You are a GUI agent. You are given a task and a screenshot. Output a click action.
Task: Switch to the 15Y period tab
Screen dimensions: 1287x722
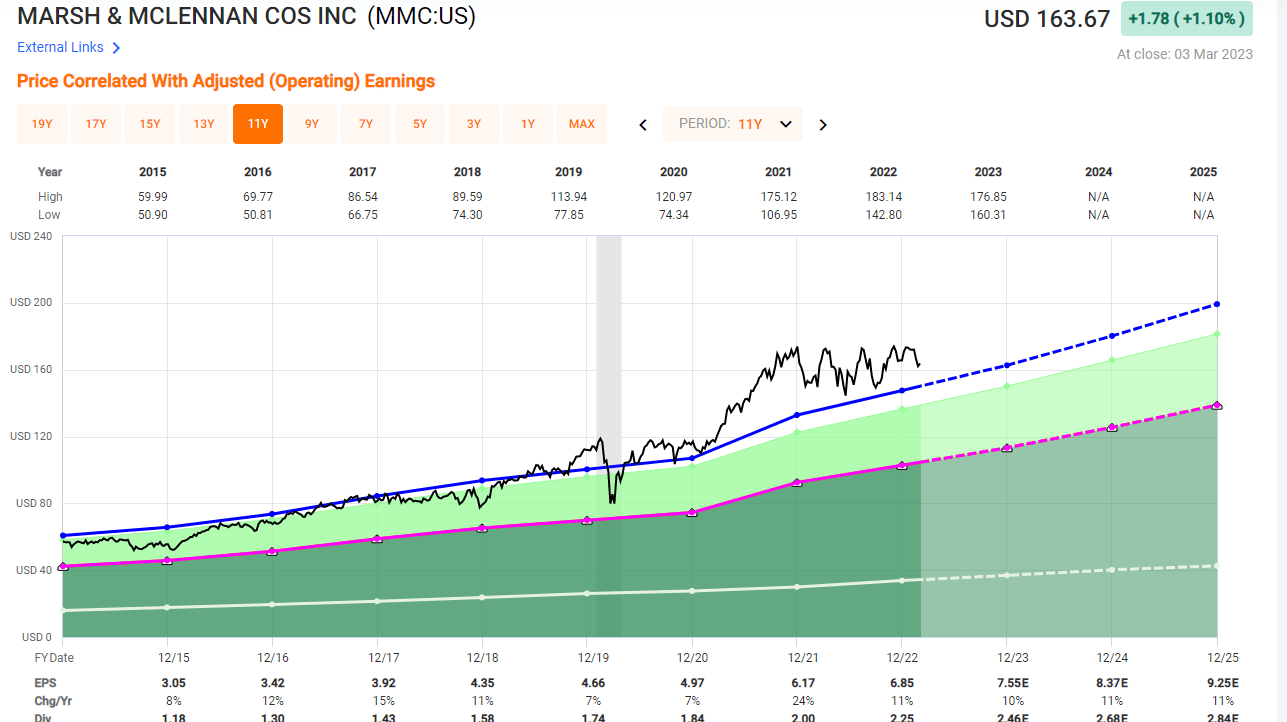(150, 124)
